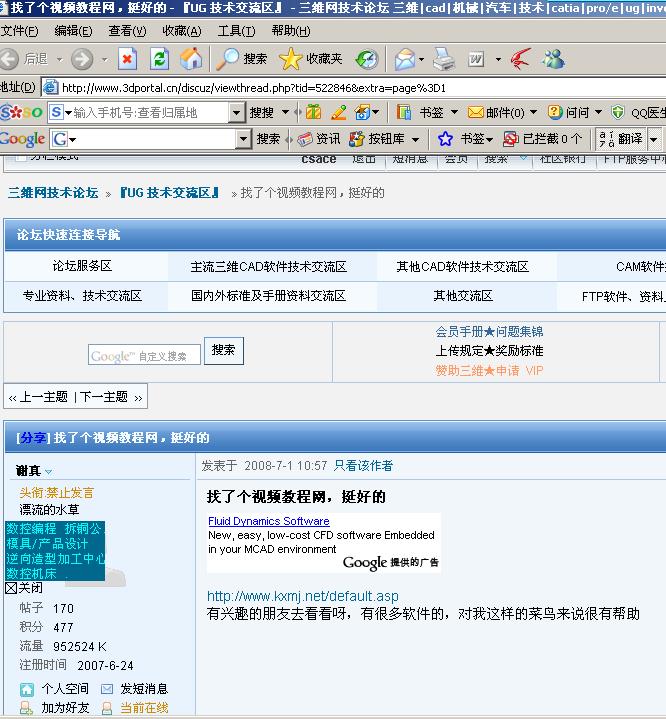Click the browser address bar URL field
Viewport: 666px width, 719px height.
[353, 88]
